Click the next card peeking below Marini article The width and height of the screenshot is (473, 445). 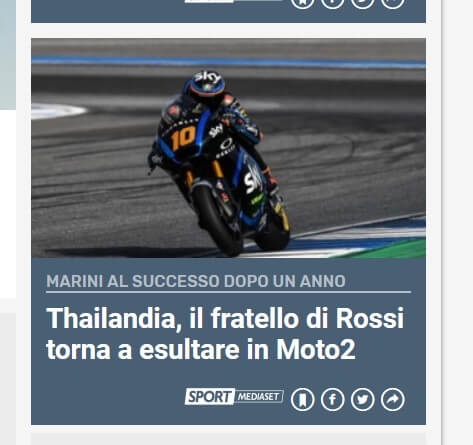point(228,439)
